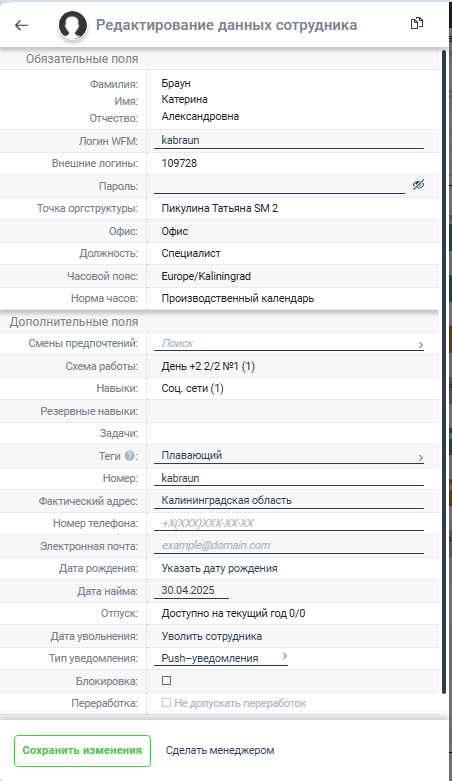Click the Tags help question icon
Viewport: 452px width, 781px height.
(x=129, y=455)
